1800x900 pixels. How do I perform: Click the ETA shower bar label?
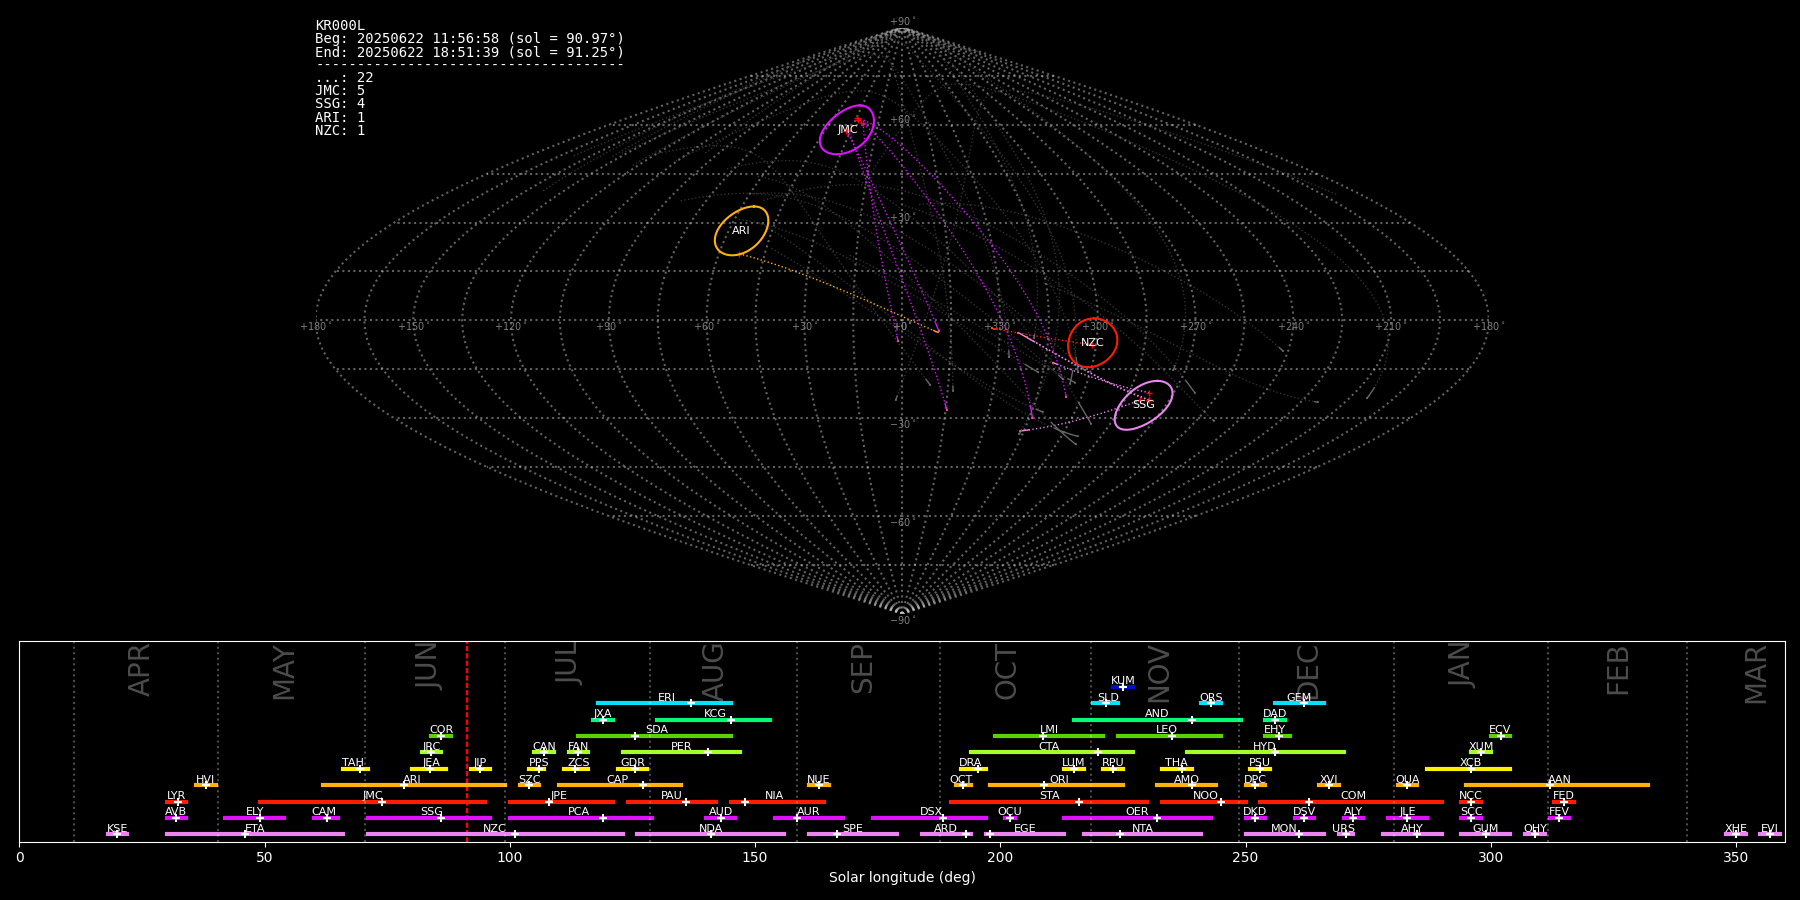[255, 829]
